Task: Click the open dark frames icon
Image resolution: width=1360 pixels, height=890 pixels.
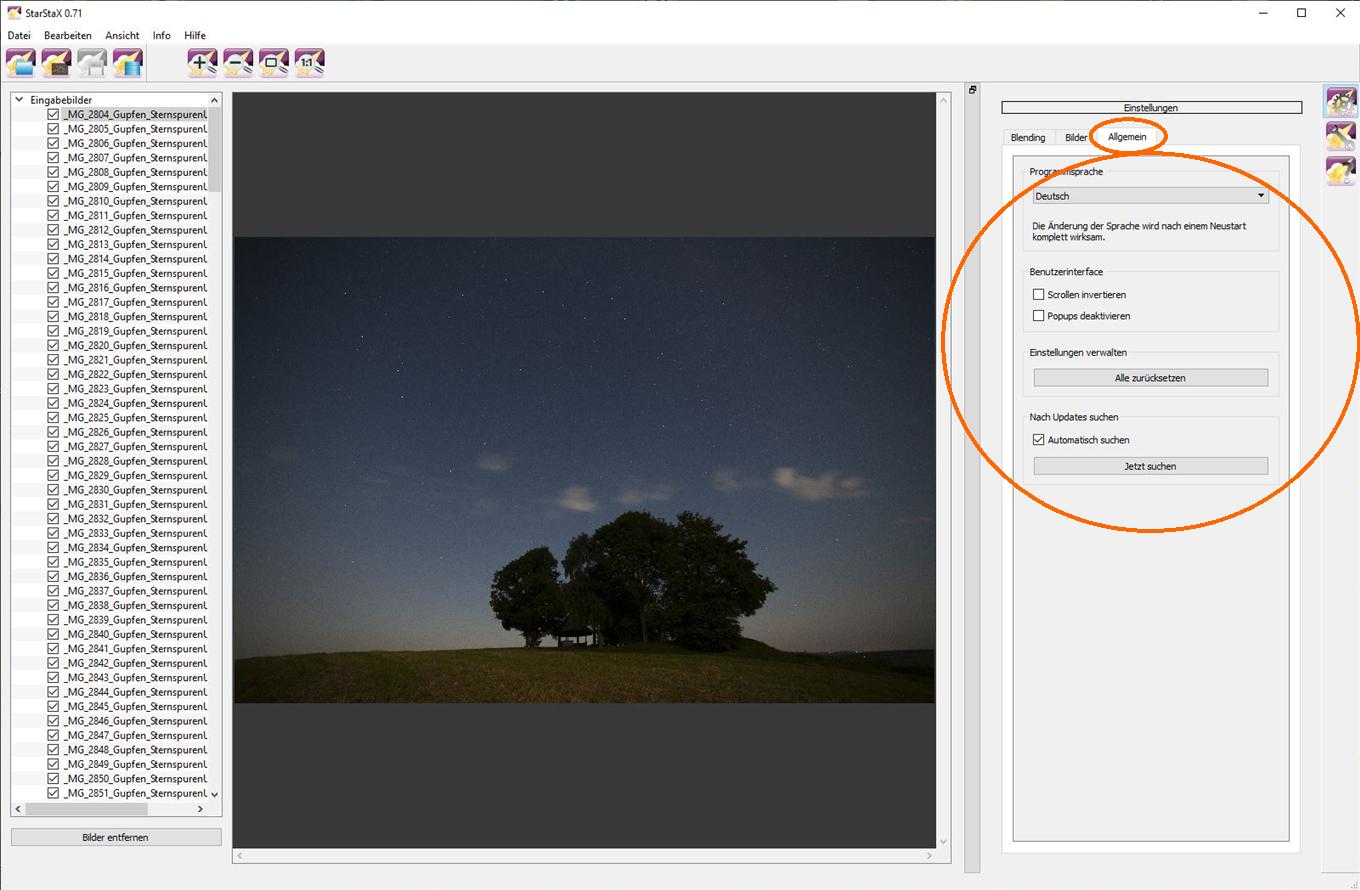Action: pyautogui.click(x=56, y=63)
